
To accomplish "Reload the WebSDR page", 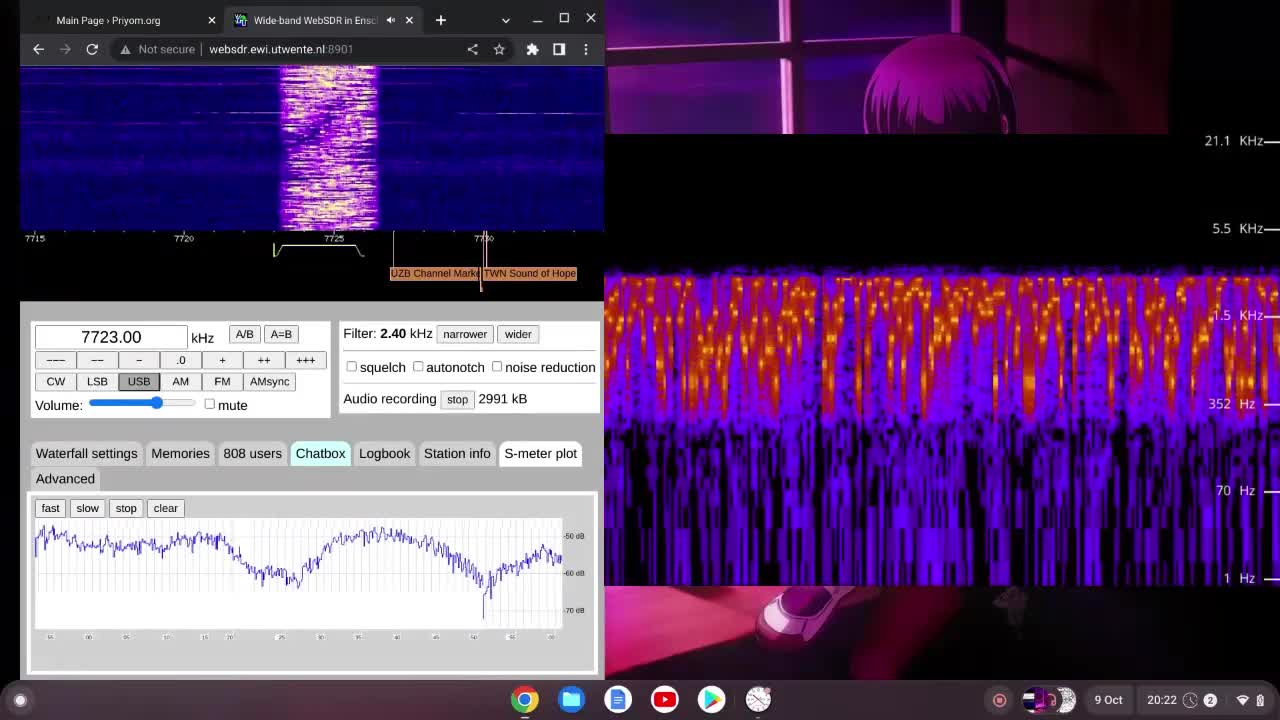I will point(92,49).
